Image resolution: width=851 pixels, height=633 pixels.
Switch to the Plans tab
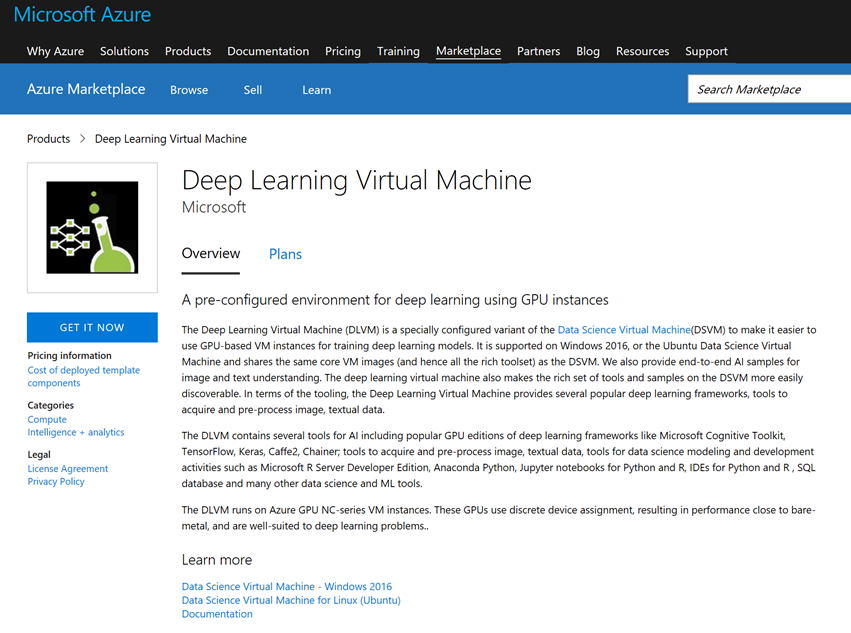point(285,254)
